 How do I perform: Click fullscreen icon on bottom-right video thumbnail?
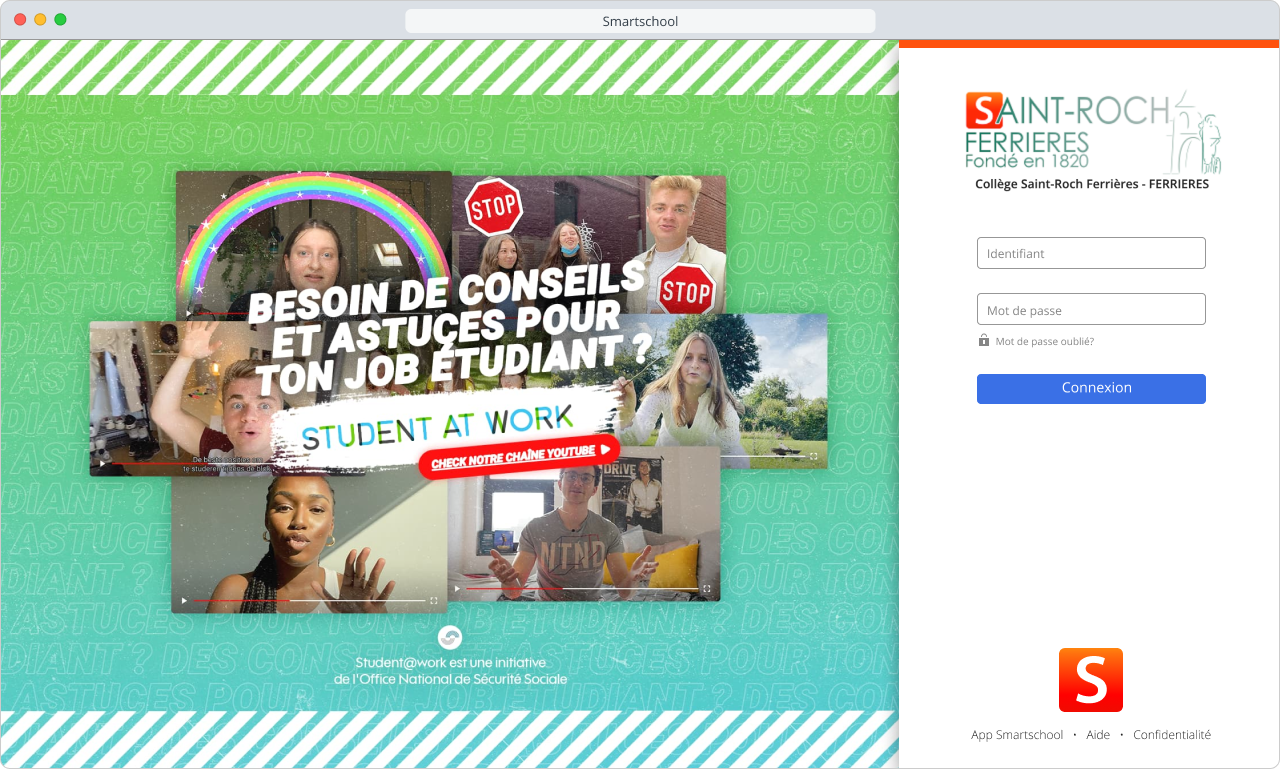[x=707, y=588]
